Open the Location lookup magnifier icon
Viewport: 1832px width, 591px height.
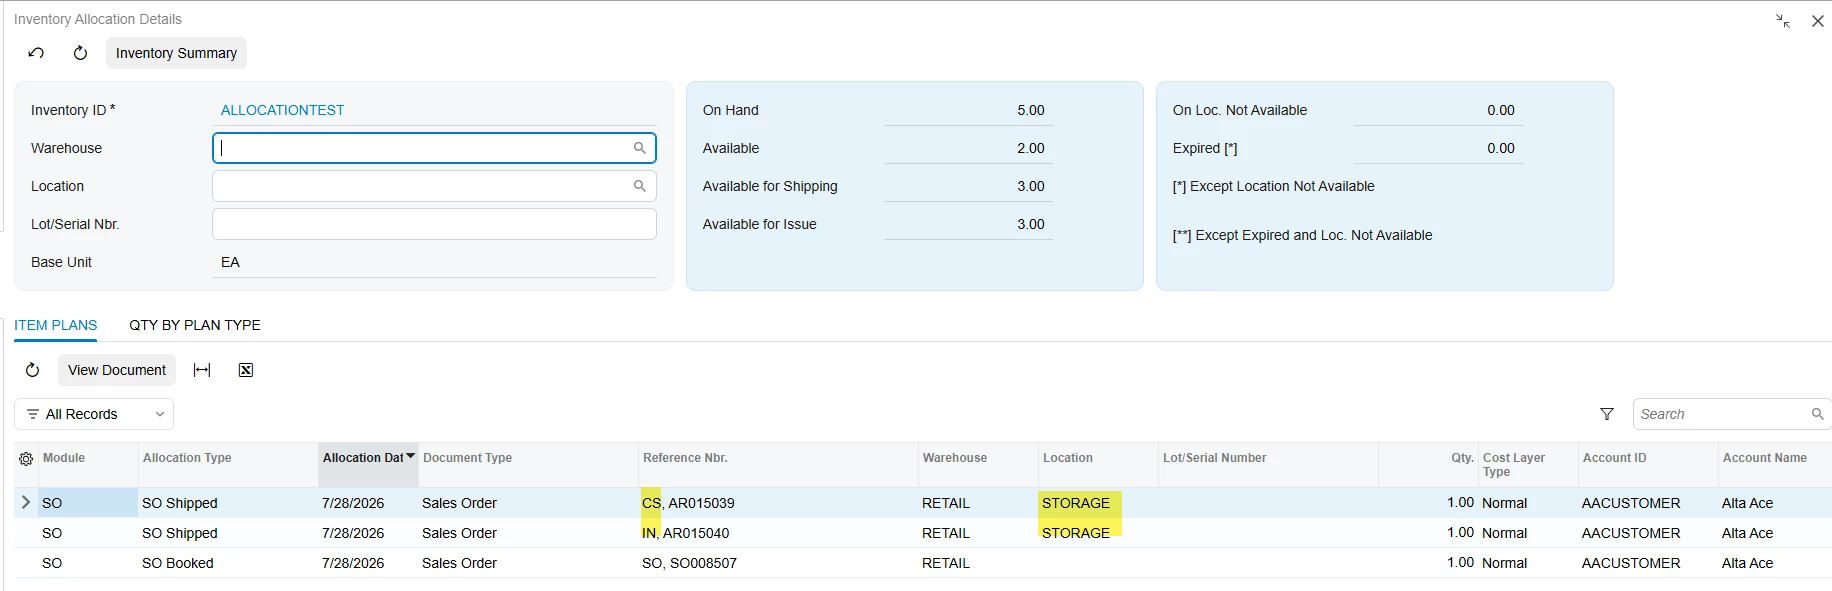[x=640, y=186]
